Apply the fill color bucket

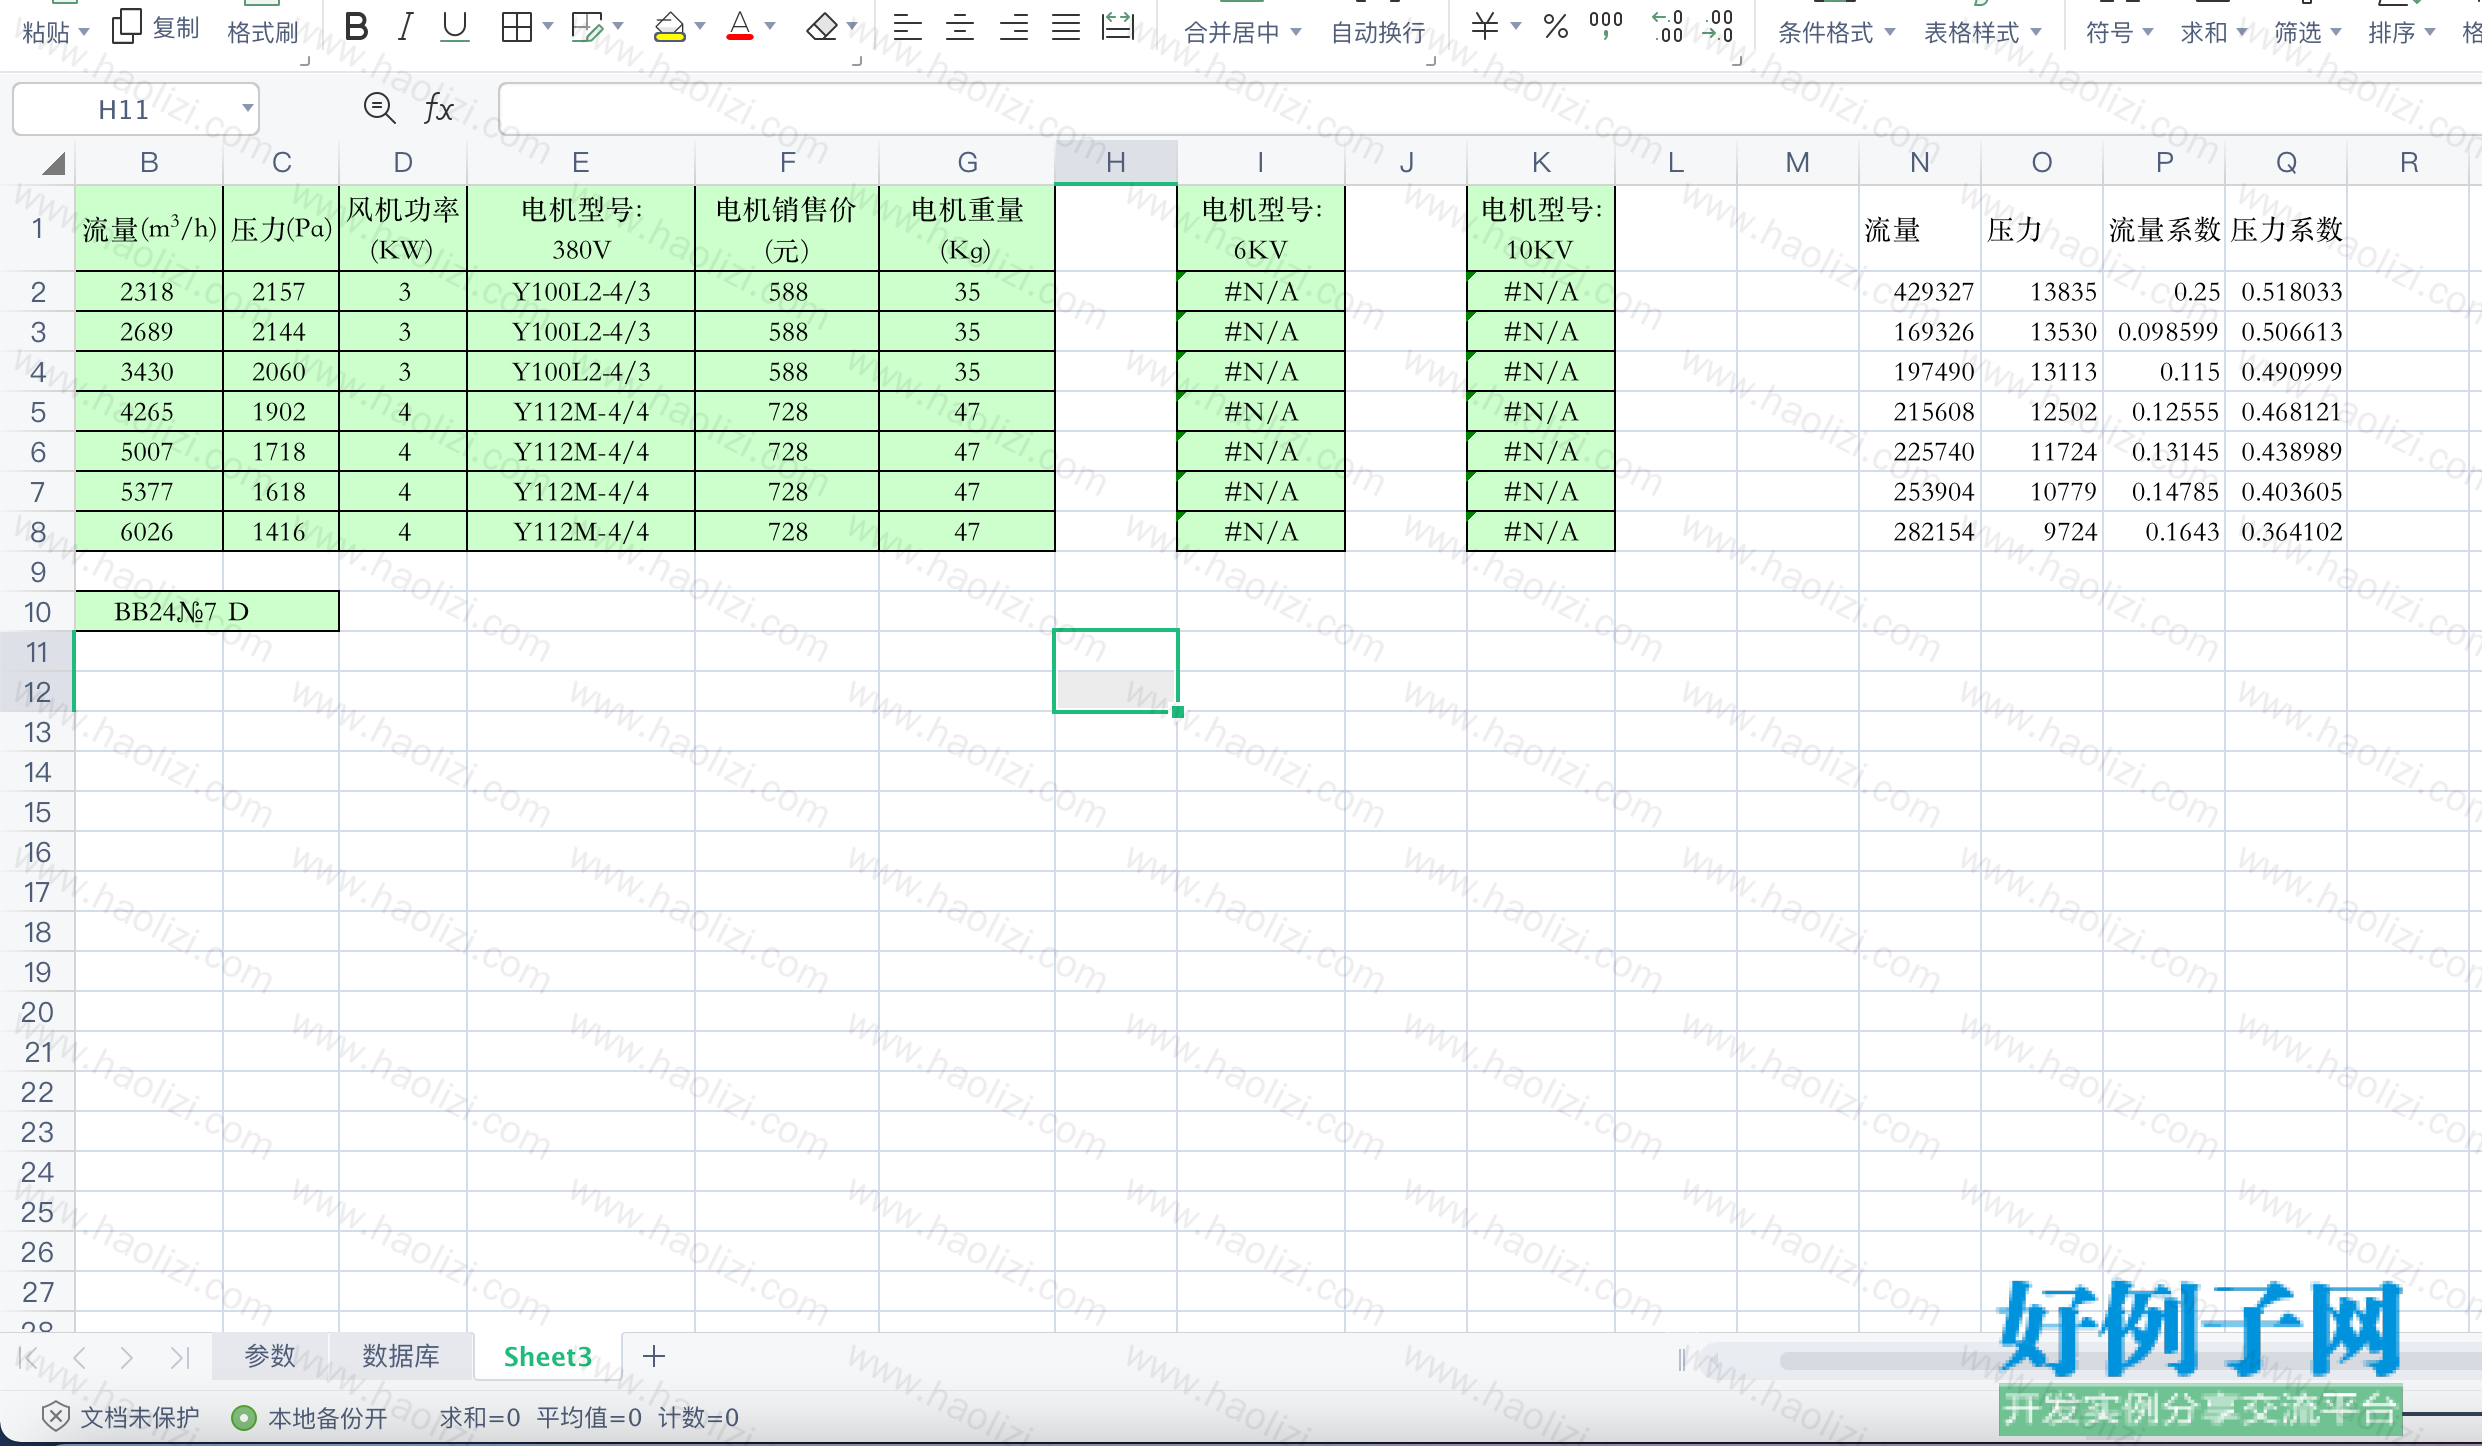pos(669,27)
